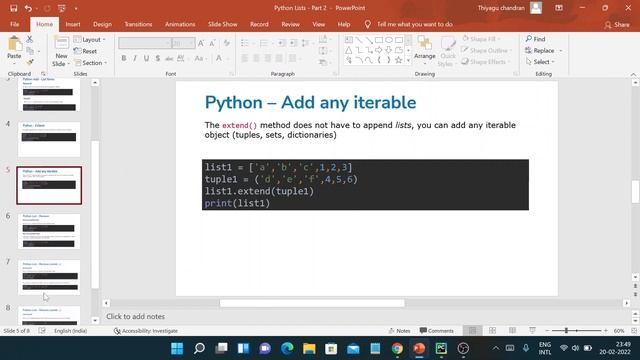
Task: Switch to Reading view
Action: (512, 331)
